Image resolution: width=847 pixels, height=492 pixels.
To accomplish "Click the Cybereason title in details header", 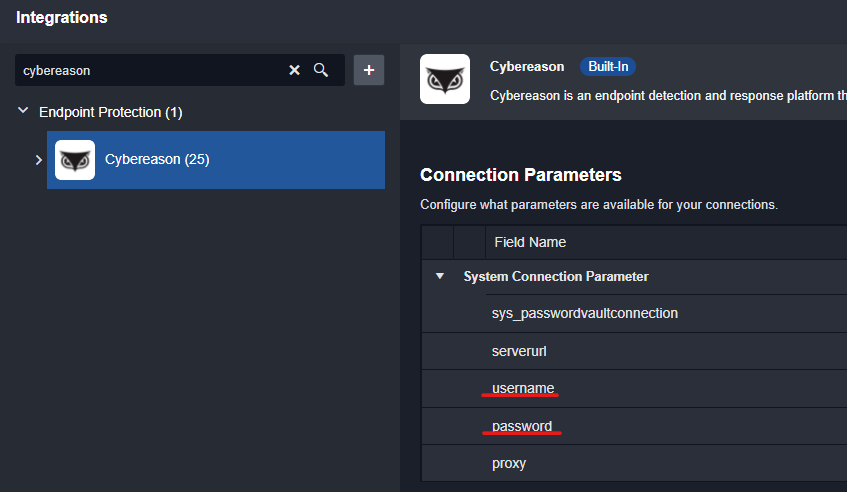I will pyautogui.click(x=527, y=67).
